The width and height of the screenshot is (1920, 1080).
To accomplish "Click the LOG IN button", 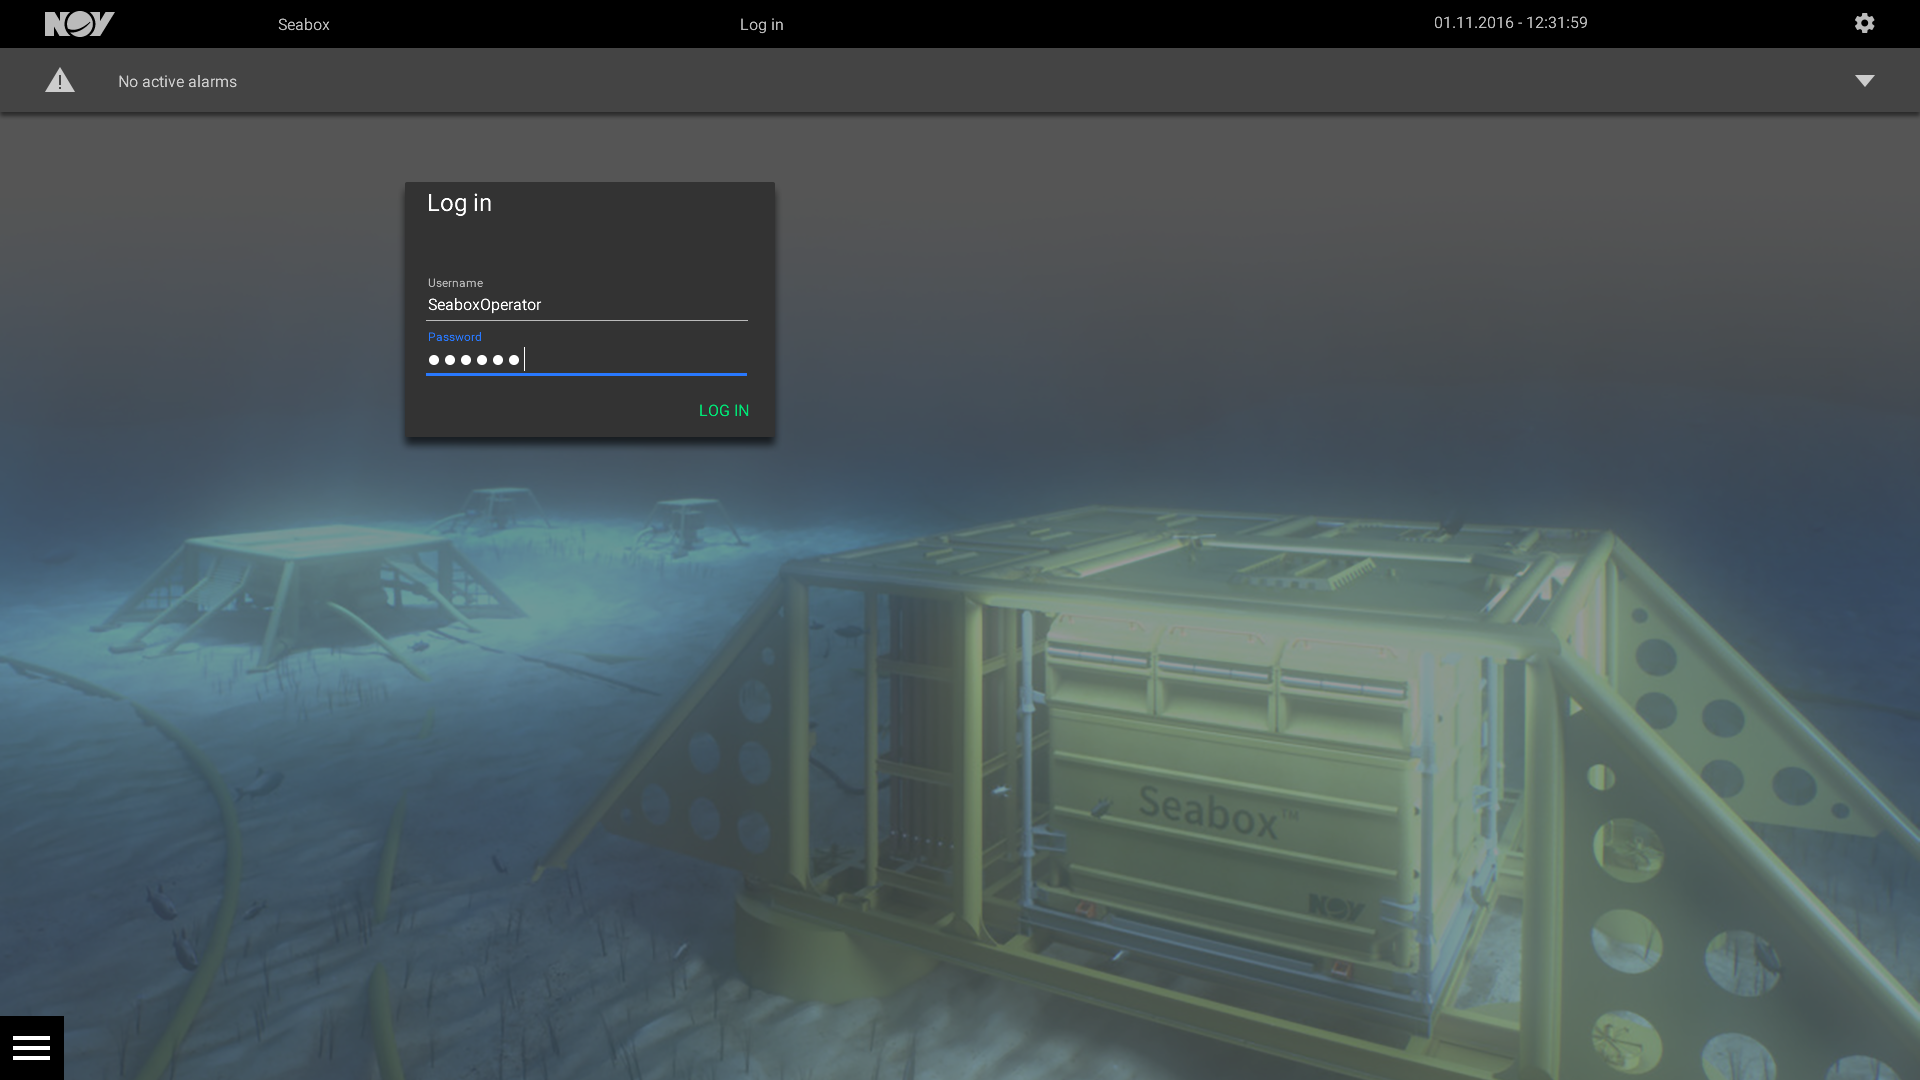I will [x=724, y=411].
